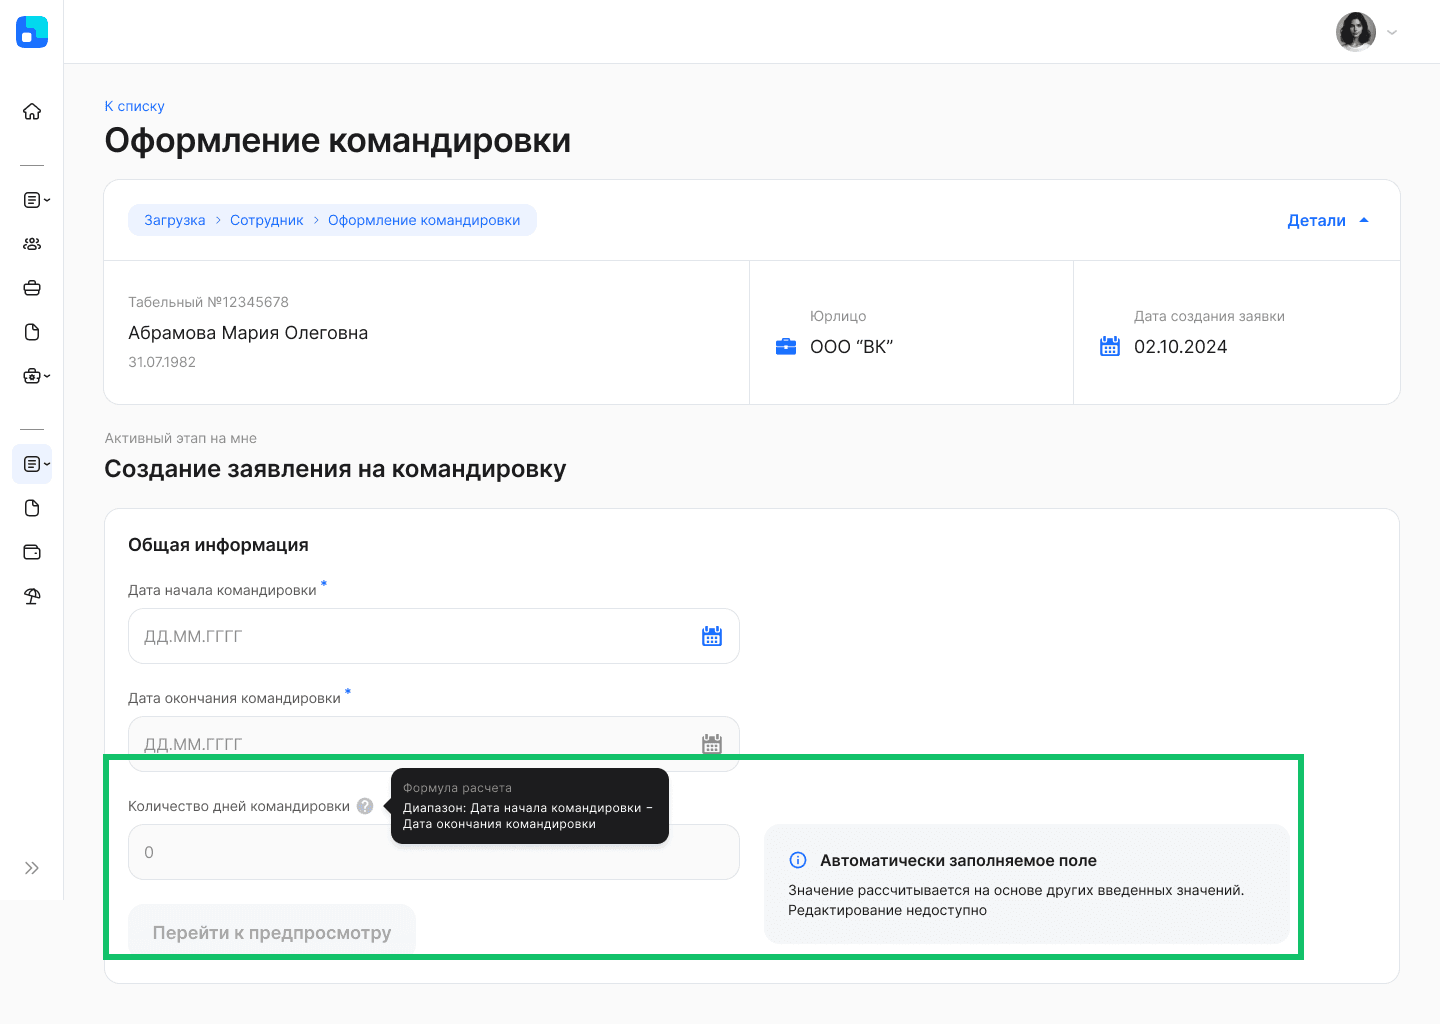
Task: Go back via 'К списку' link
Action: coord(134,106)
